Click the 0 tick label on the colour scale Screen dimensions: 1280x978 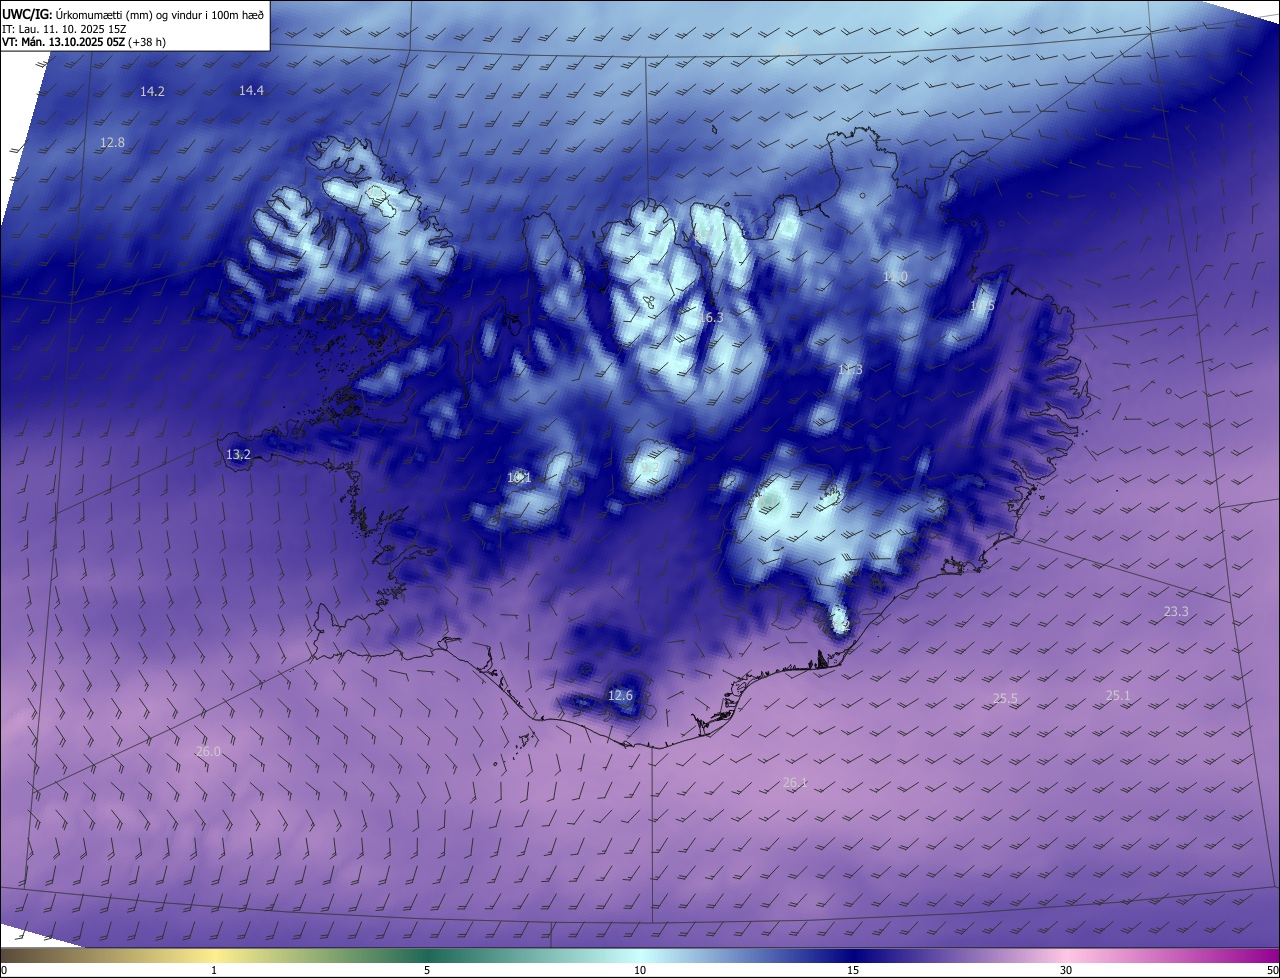4,970
